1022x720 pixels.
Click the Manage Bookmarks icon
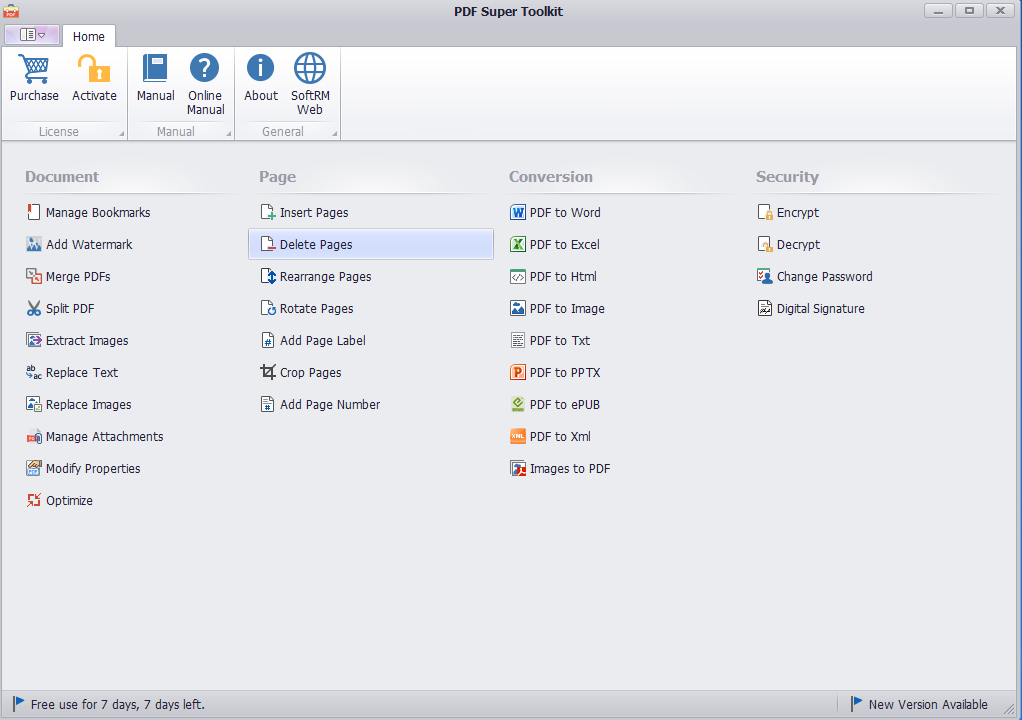click(x=34, y=212)
